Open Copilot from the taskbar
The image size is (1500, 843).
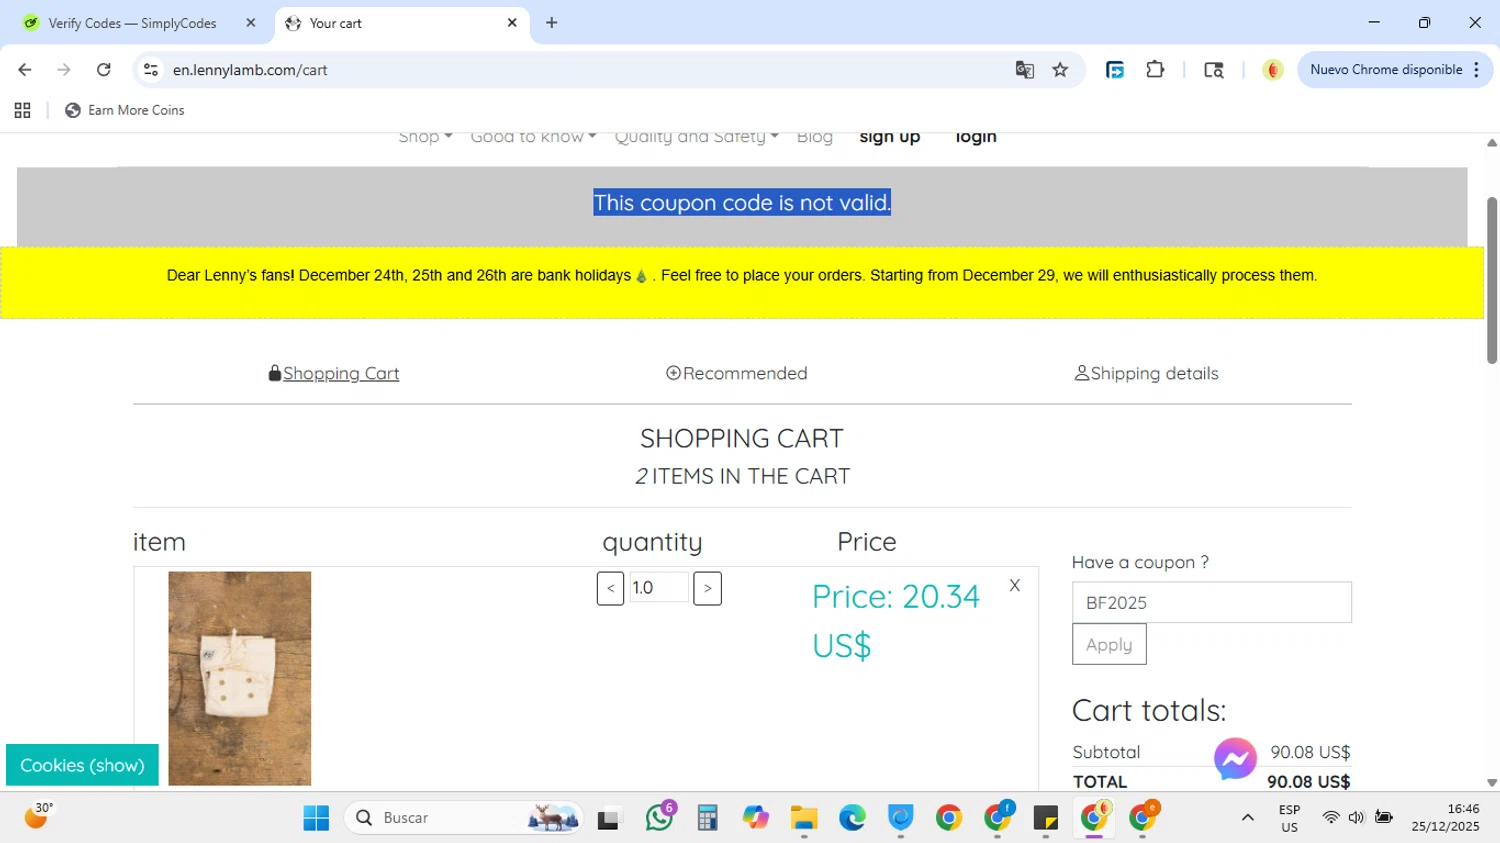click(756, 818)
